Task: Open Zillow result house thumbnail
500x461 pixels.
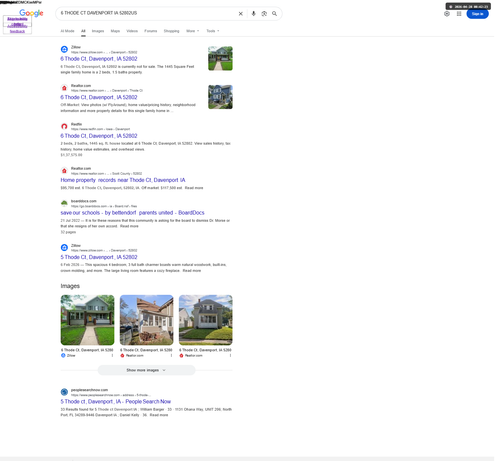Action: point(220,58)
